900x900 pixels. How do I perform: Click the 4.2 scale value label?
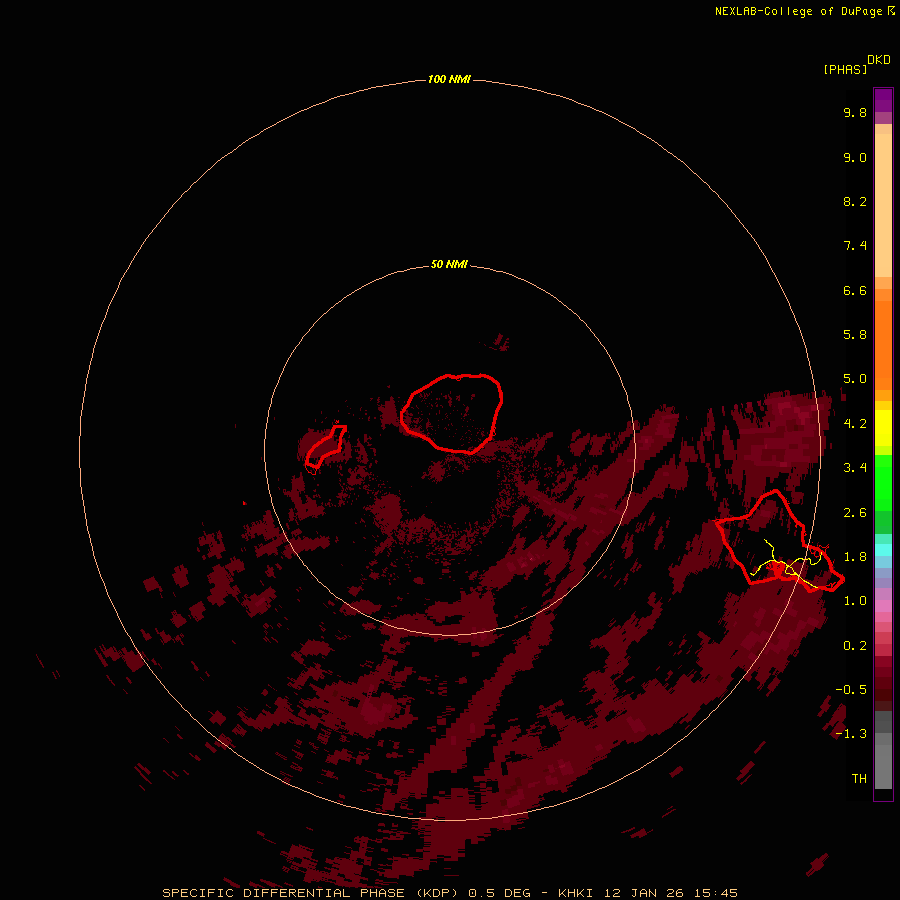point(855,424)
